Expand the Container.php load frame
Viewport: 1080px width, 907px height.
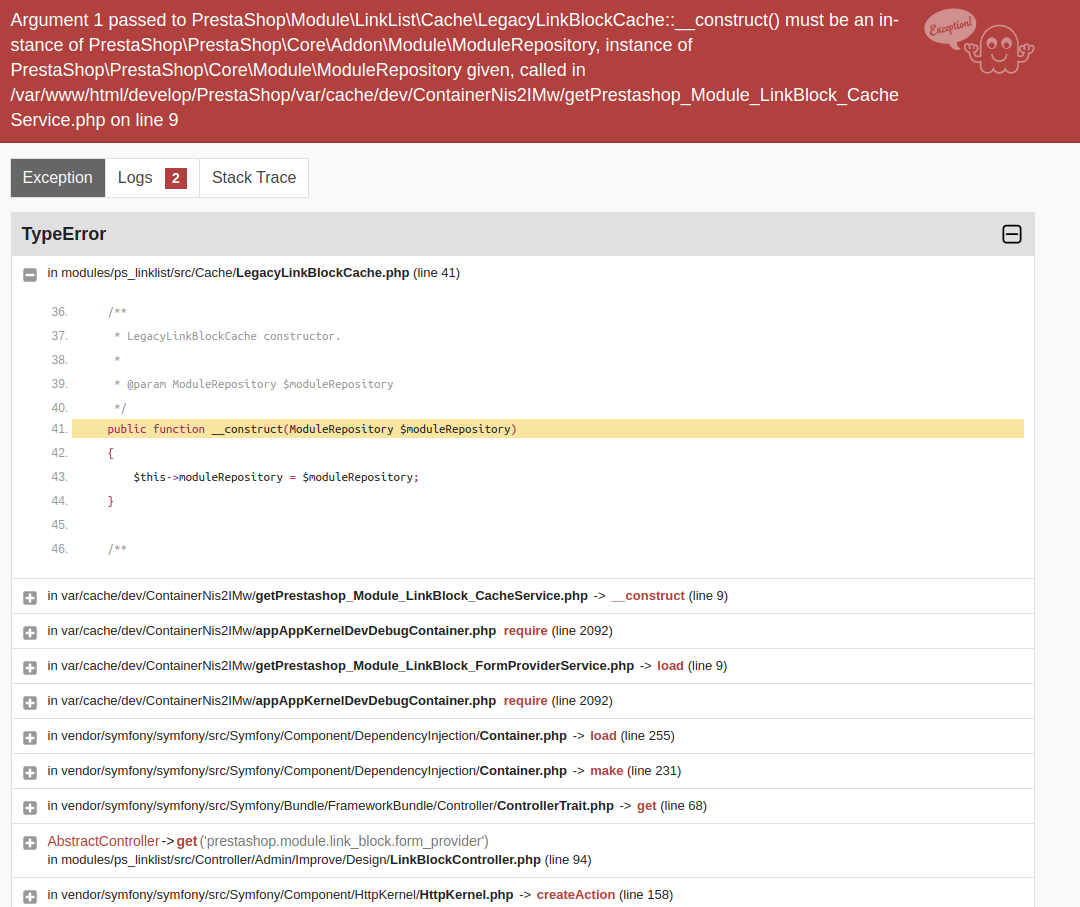tap(29, 735)
